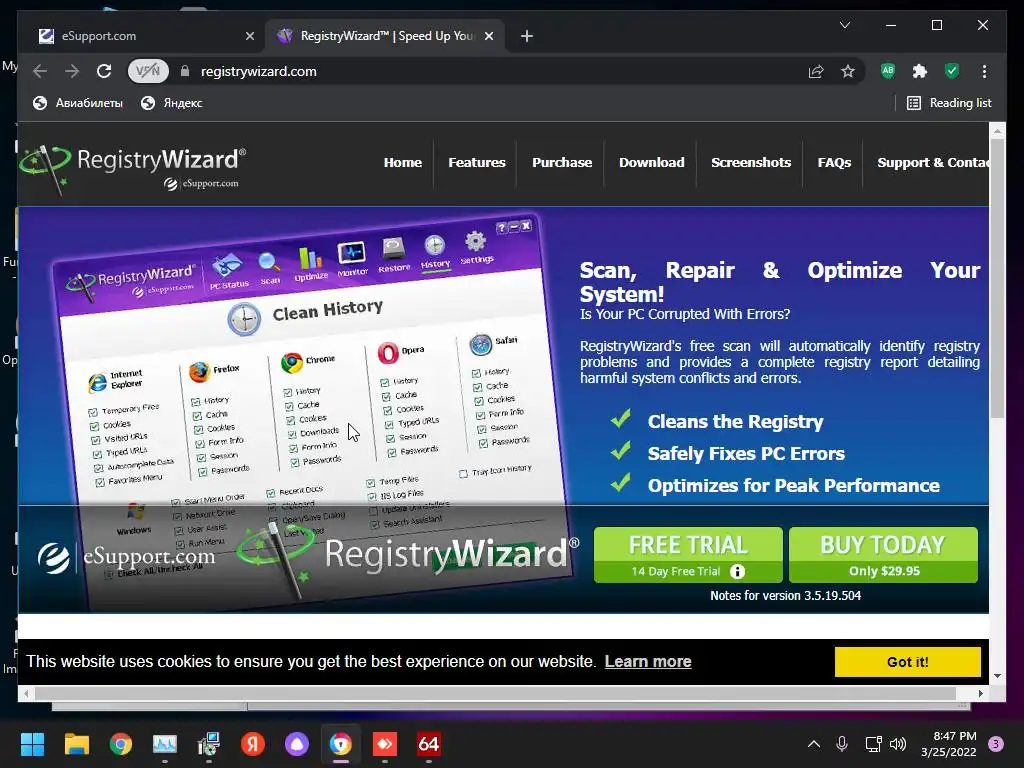Dismiss cookies with Got it! button
Viewport: 1024px width, 768px height.
tap(907, 662)
